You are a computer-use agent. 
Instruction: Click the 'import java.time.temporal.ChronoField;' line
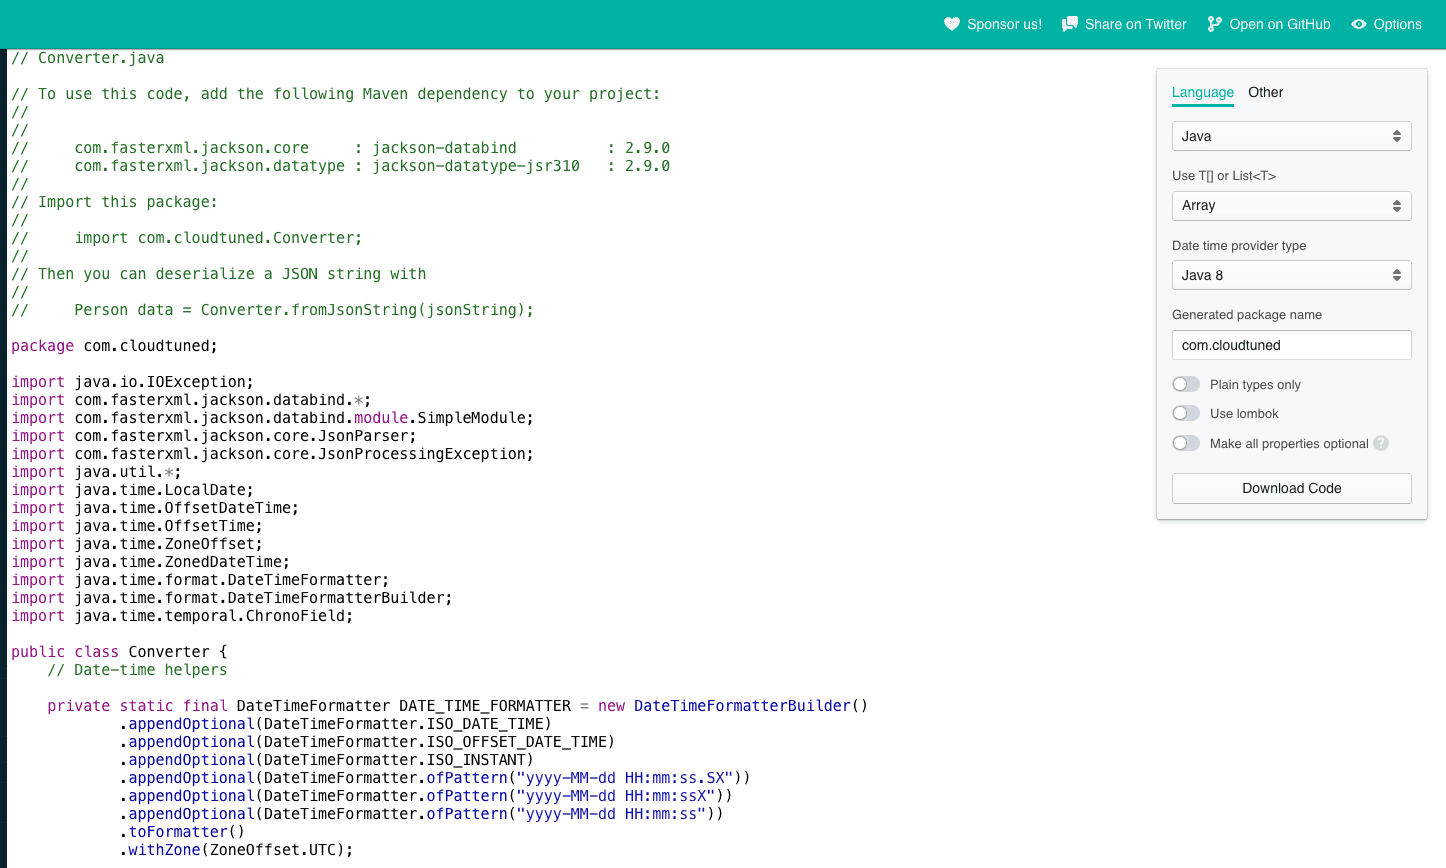182,616
